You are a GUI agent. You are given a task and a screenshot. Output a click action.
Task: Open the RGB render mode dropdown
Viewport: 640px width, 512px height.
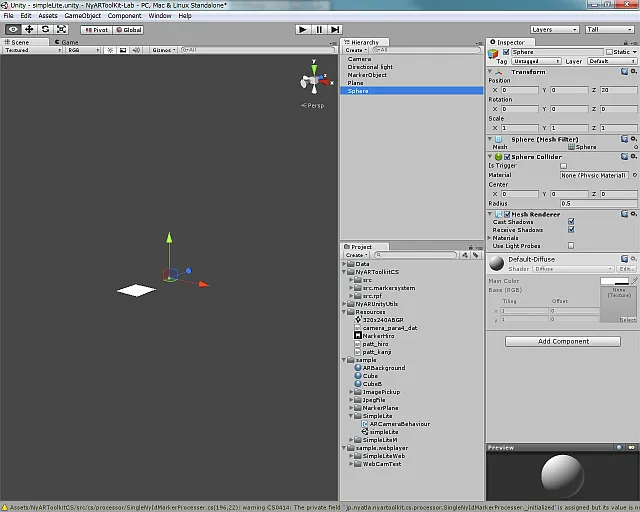click(84, 50)
